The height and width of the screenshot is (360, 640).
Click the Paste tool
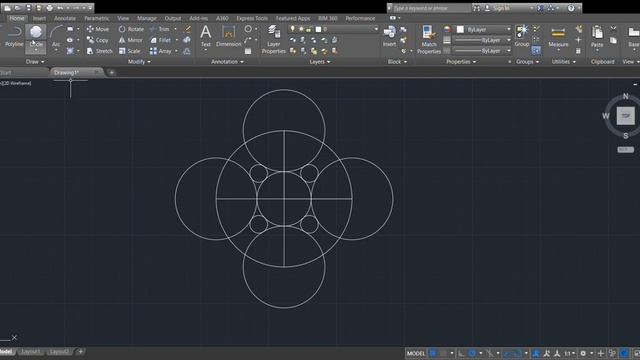coord(597,37)
